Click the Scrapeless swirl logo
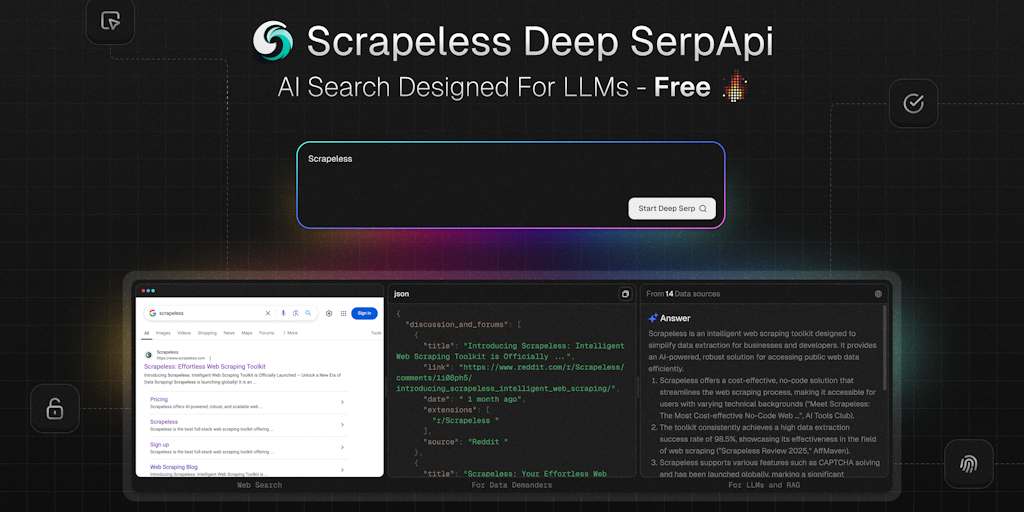 [x=273, y=40]
